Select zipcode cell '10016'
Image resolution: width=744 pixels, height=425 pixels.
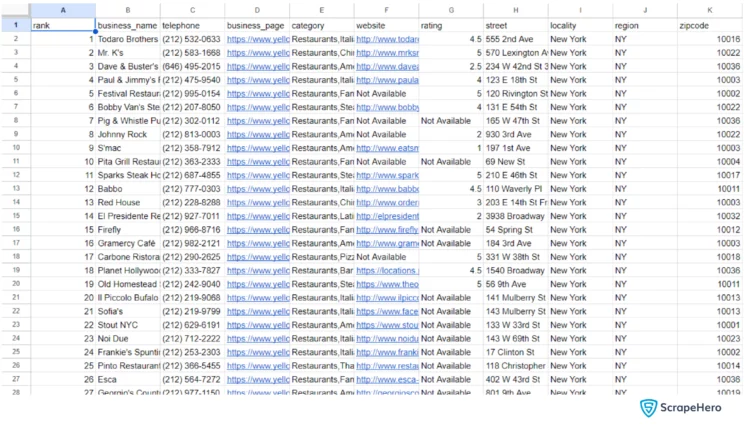pyautogui.click(x=709, y=39)
